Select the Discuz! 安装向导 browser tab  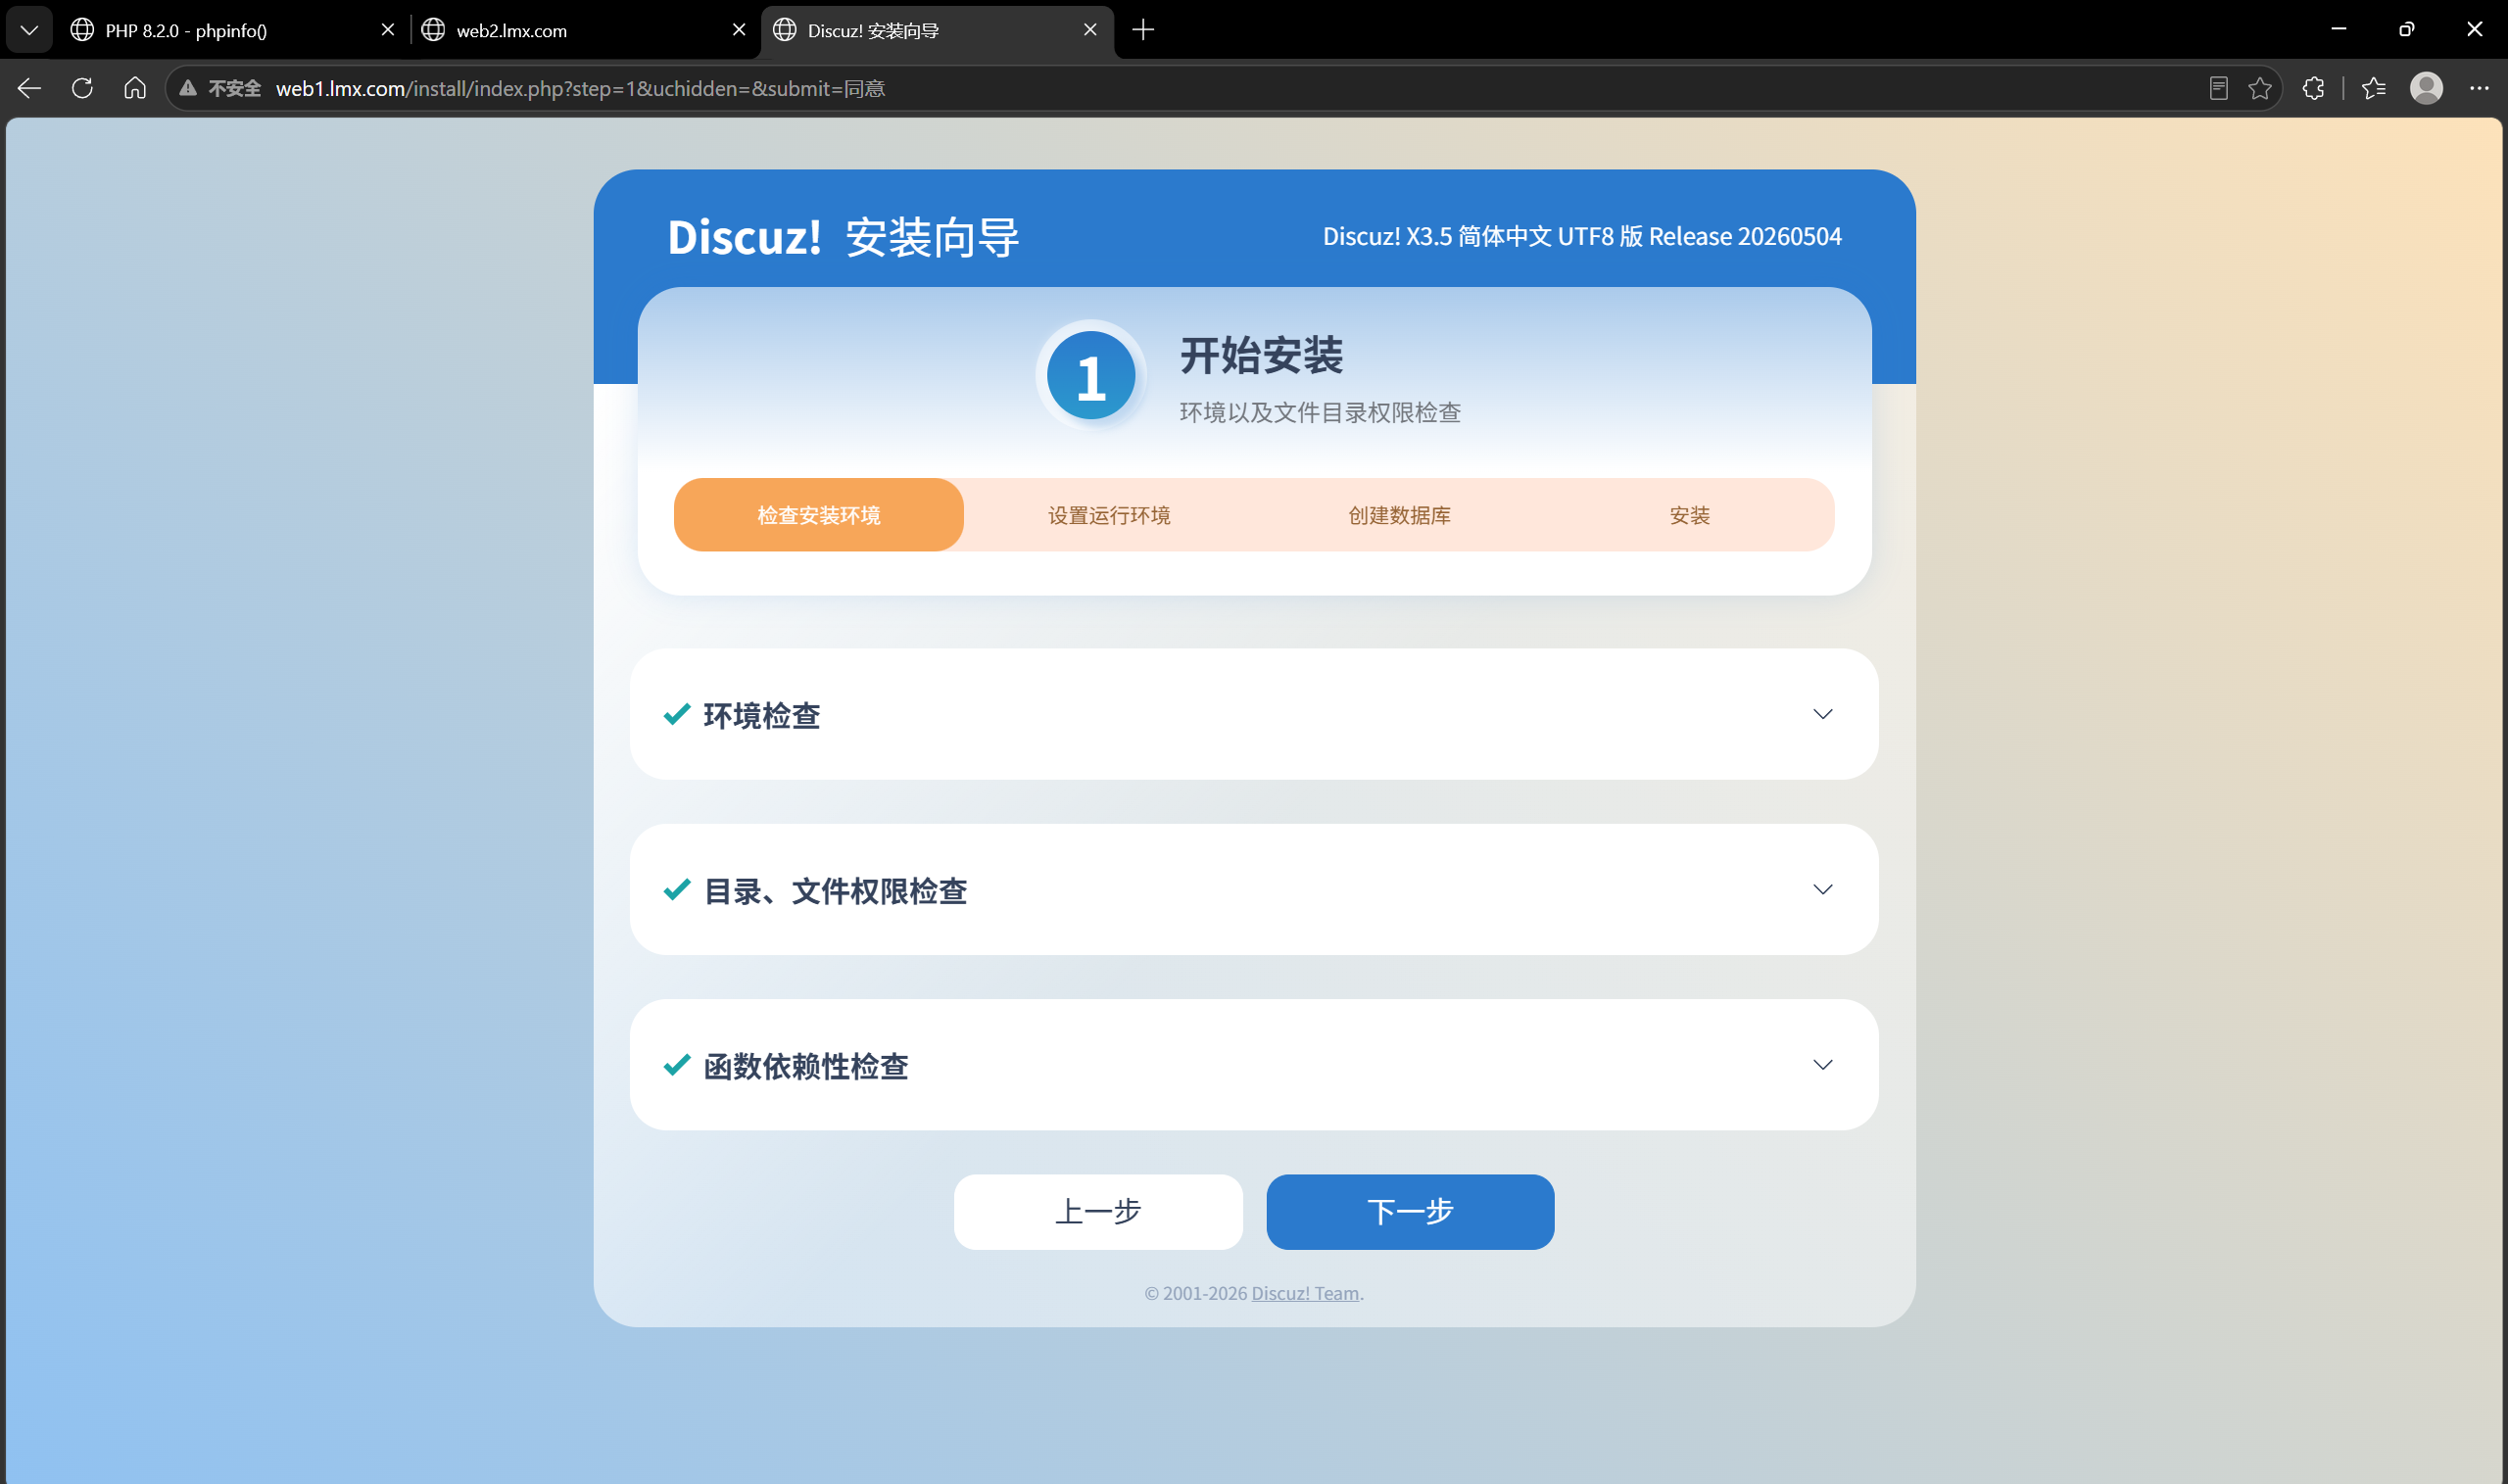(x=937, y=30)
